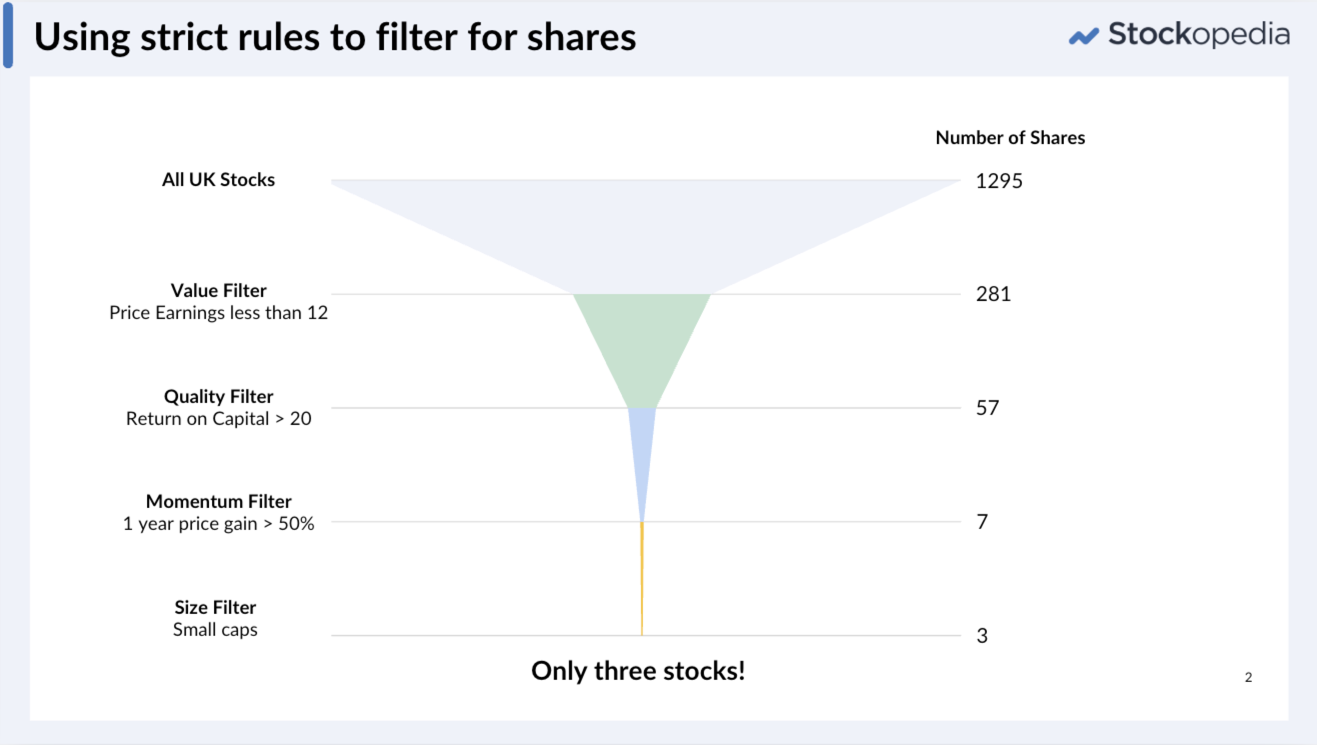Image resolution: width=1317 pixels, height=745 pixels.
Task: Select the "Return on Capital > 20" text
Action: pyautogui.click(x=218, y=419)
